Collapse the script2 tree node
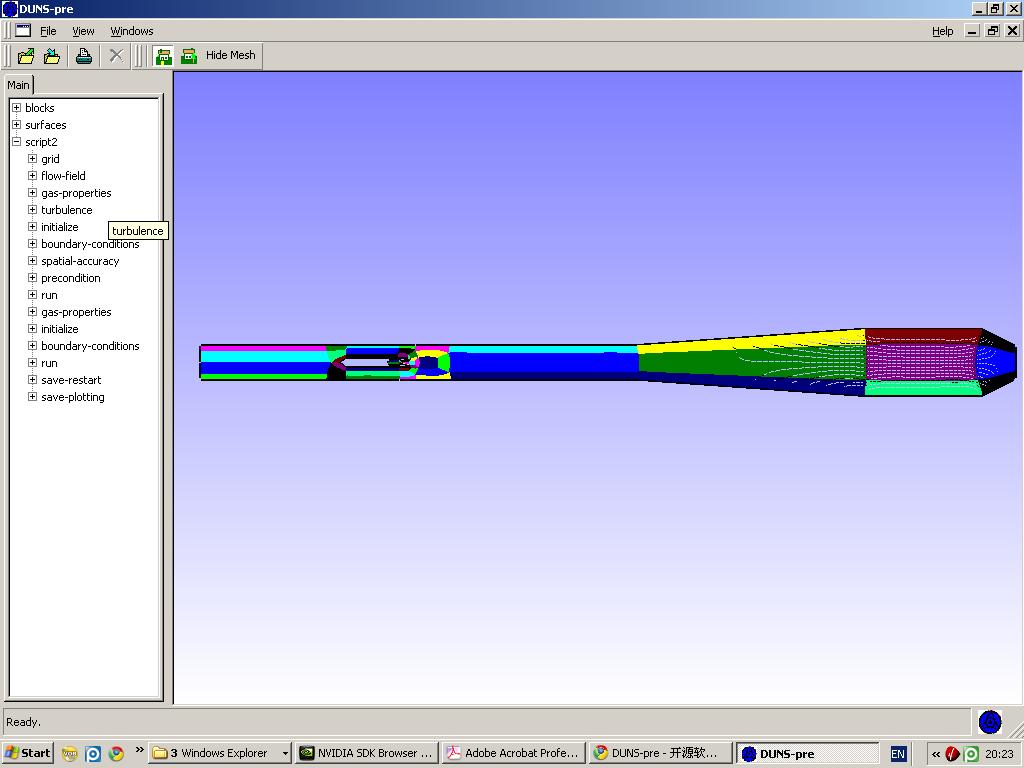 coord(16,142)
